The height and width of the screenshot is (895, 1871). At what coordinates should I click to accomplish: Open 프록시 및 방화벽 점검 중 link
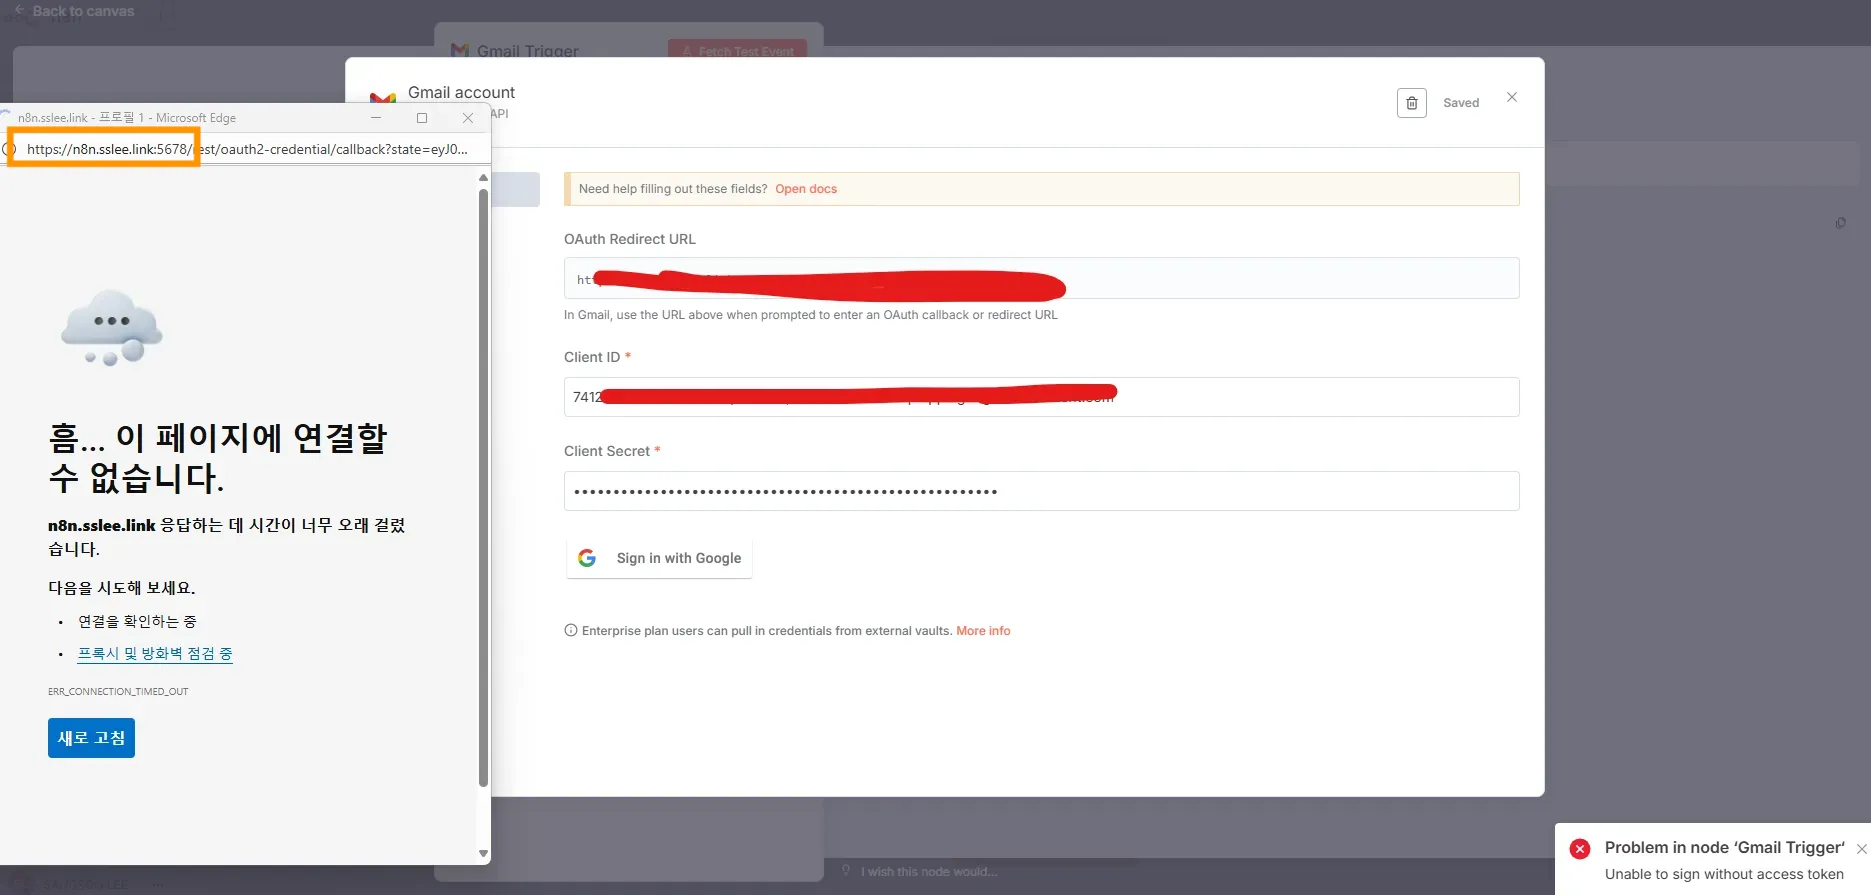tap(155, 653)
